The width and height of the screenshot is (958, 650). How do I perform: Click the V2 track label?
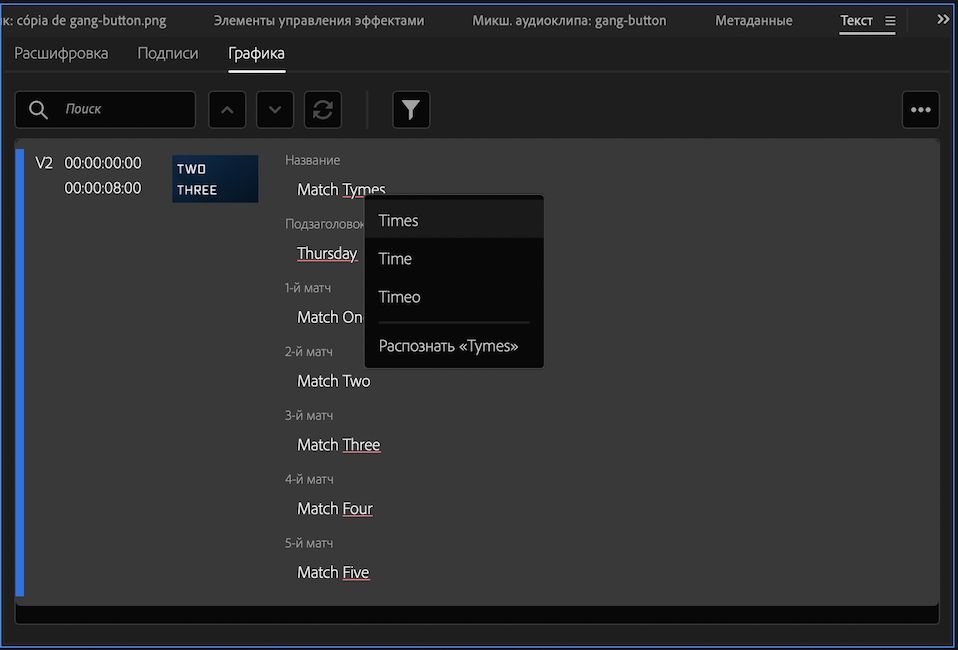tap(44, 163)
